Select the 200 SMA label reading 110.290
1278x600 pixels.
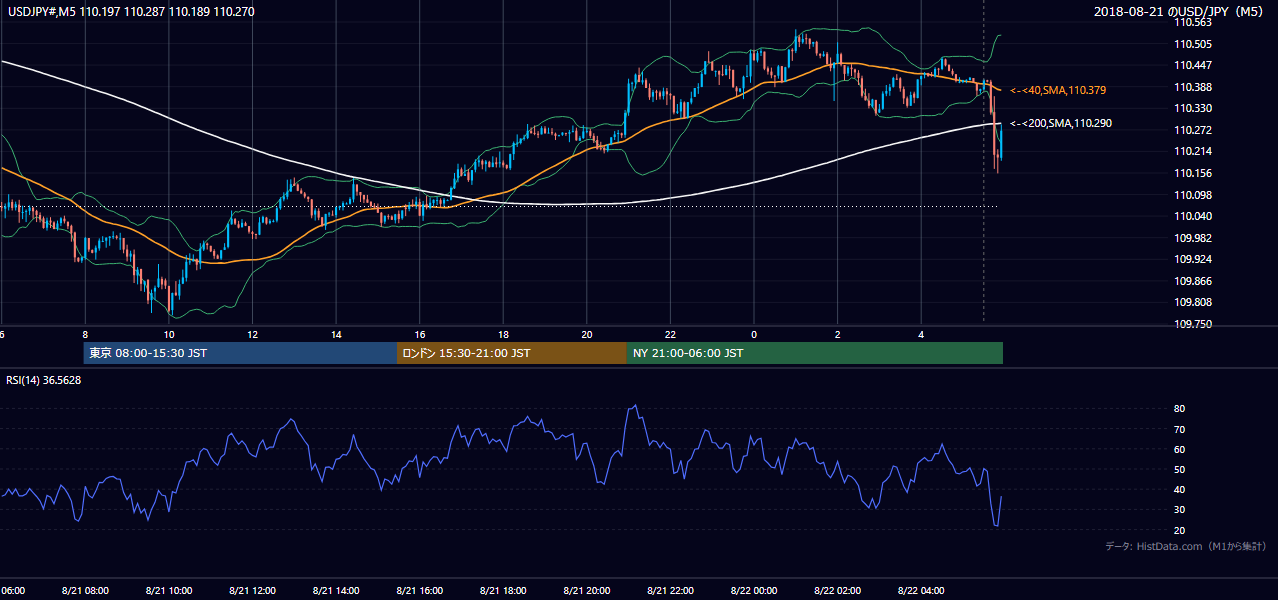click(x=1061, y=124)
